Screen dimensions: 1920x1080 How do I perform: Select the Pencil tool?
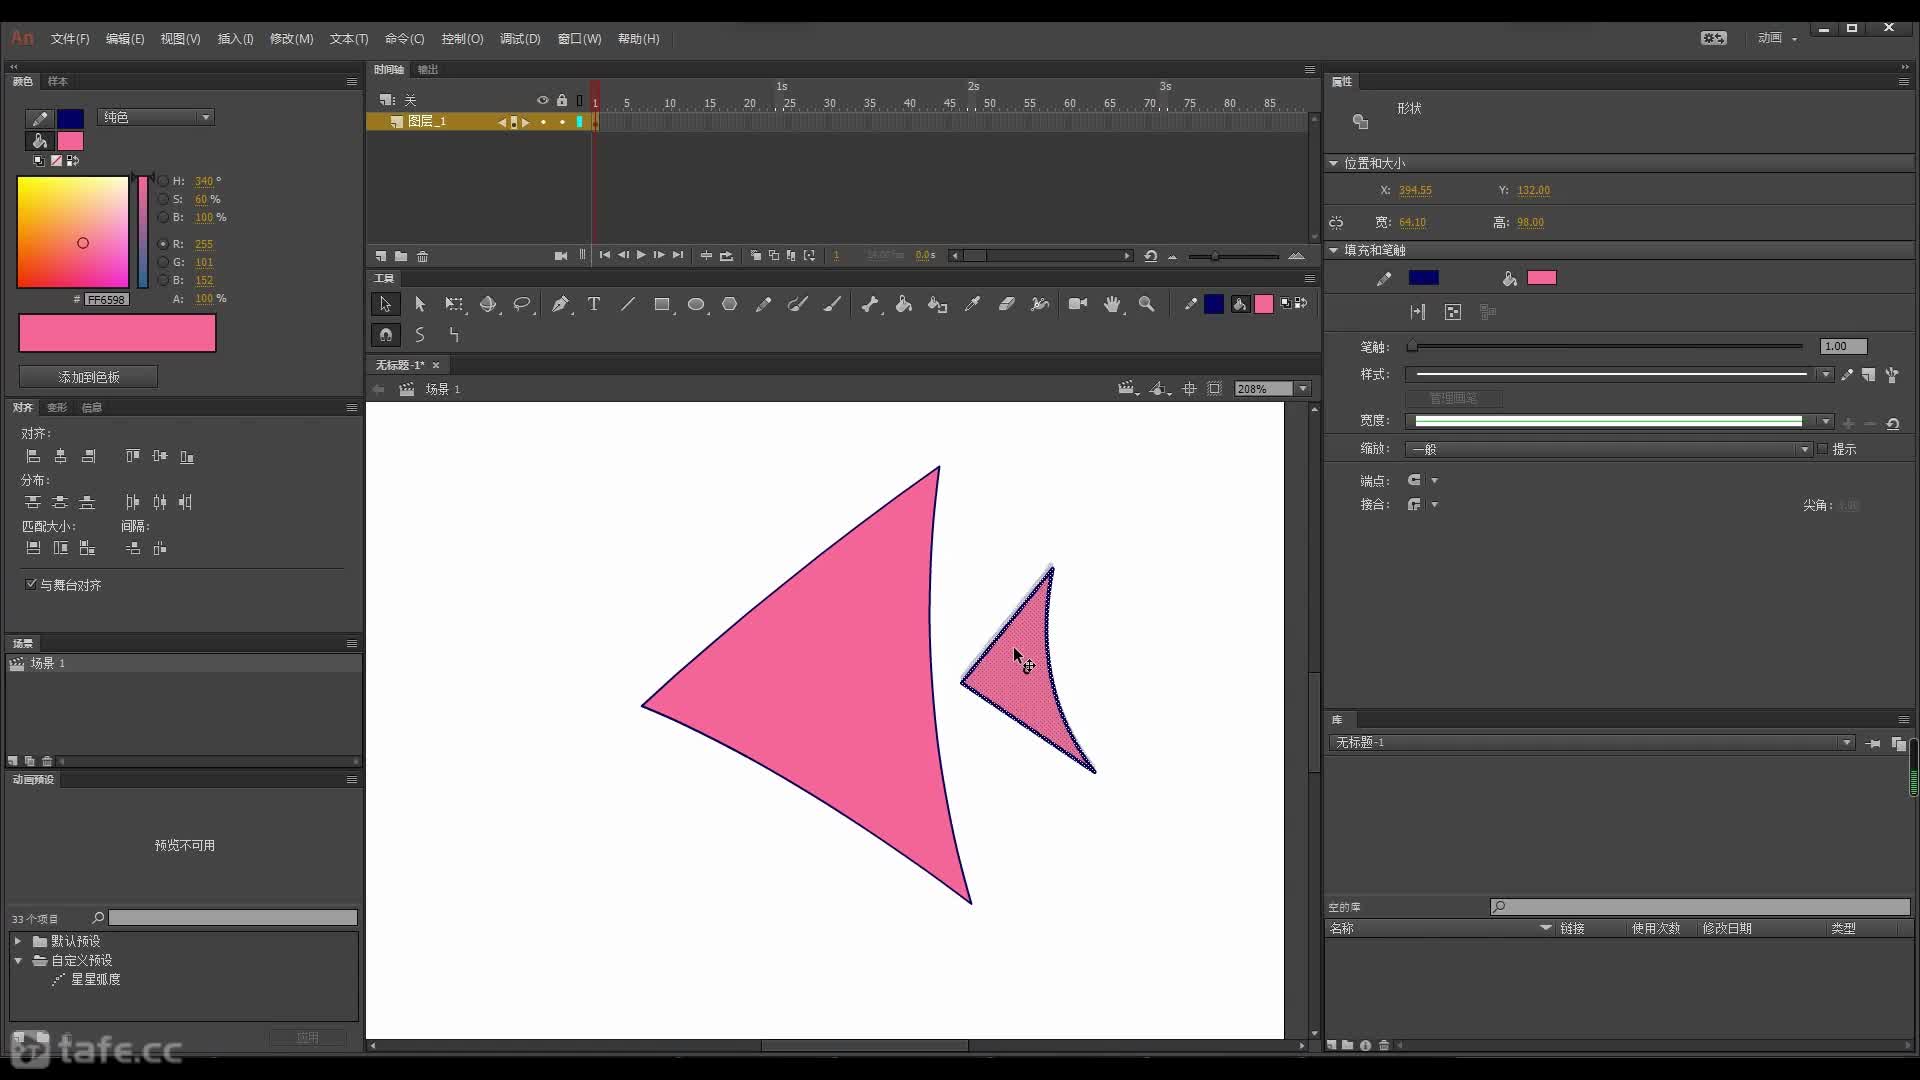click(x=764, y=304)
